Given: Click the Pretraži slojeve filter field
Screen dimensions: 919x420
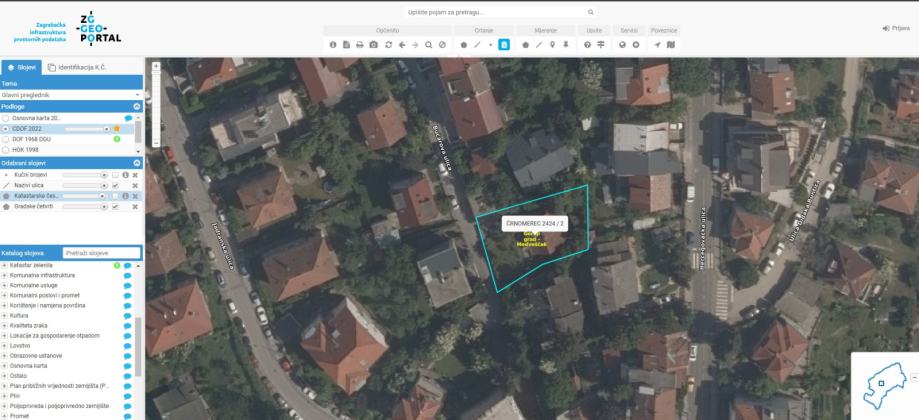Looking at the screenshot, I should tap(102, 253).
